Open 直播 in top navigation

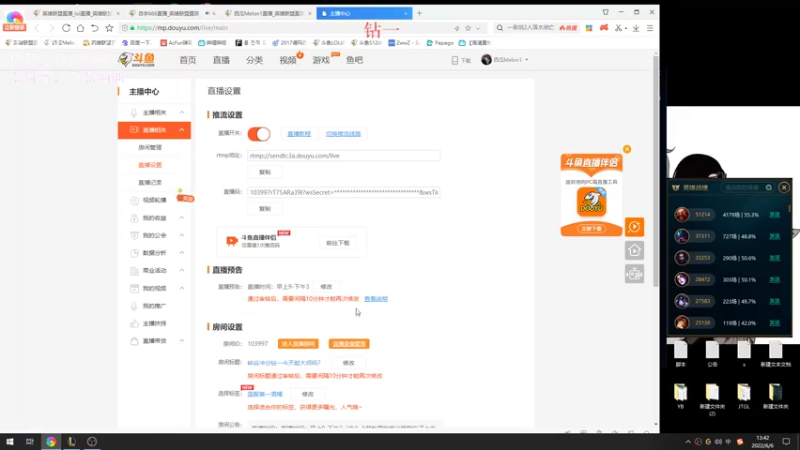pyautogui.click(x=221, y=60)
